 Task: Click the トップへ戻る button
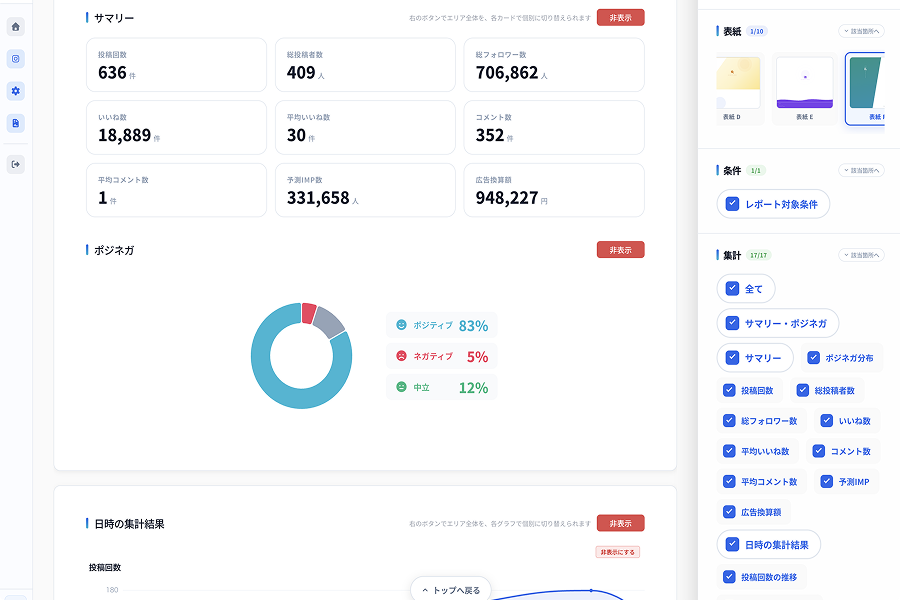coord(451,590)
